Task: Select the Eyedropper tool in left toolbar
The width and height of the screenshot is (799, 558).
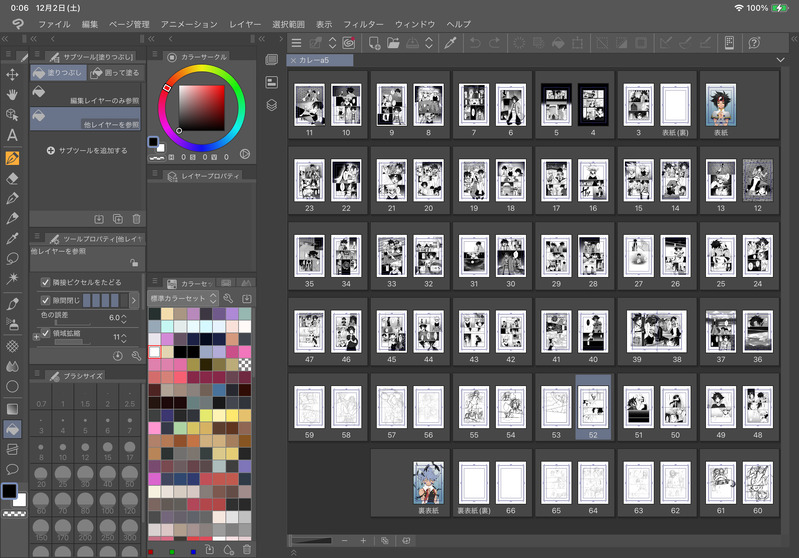Action: [12, 238]
